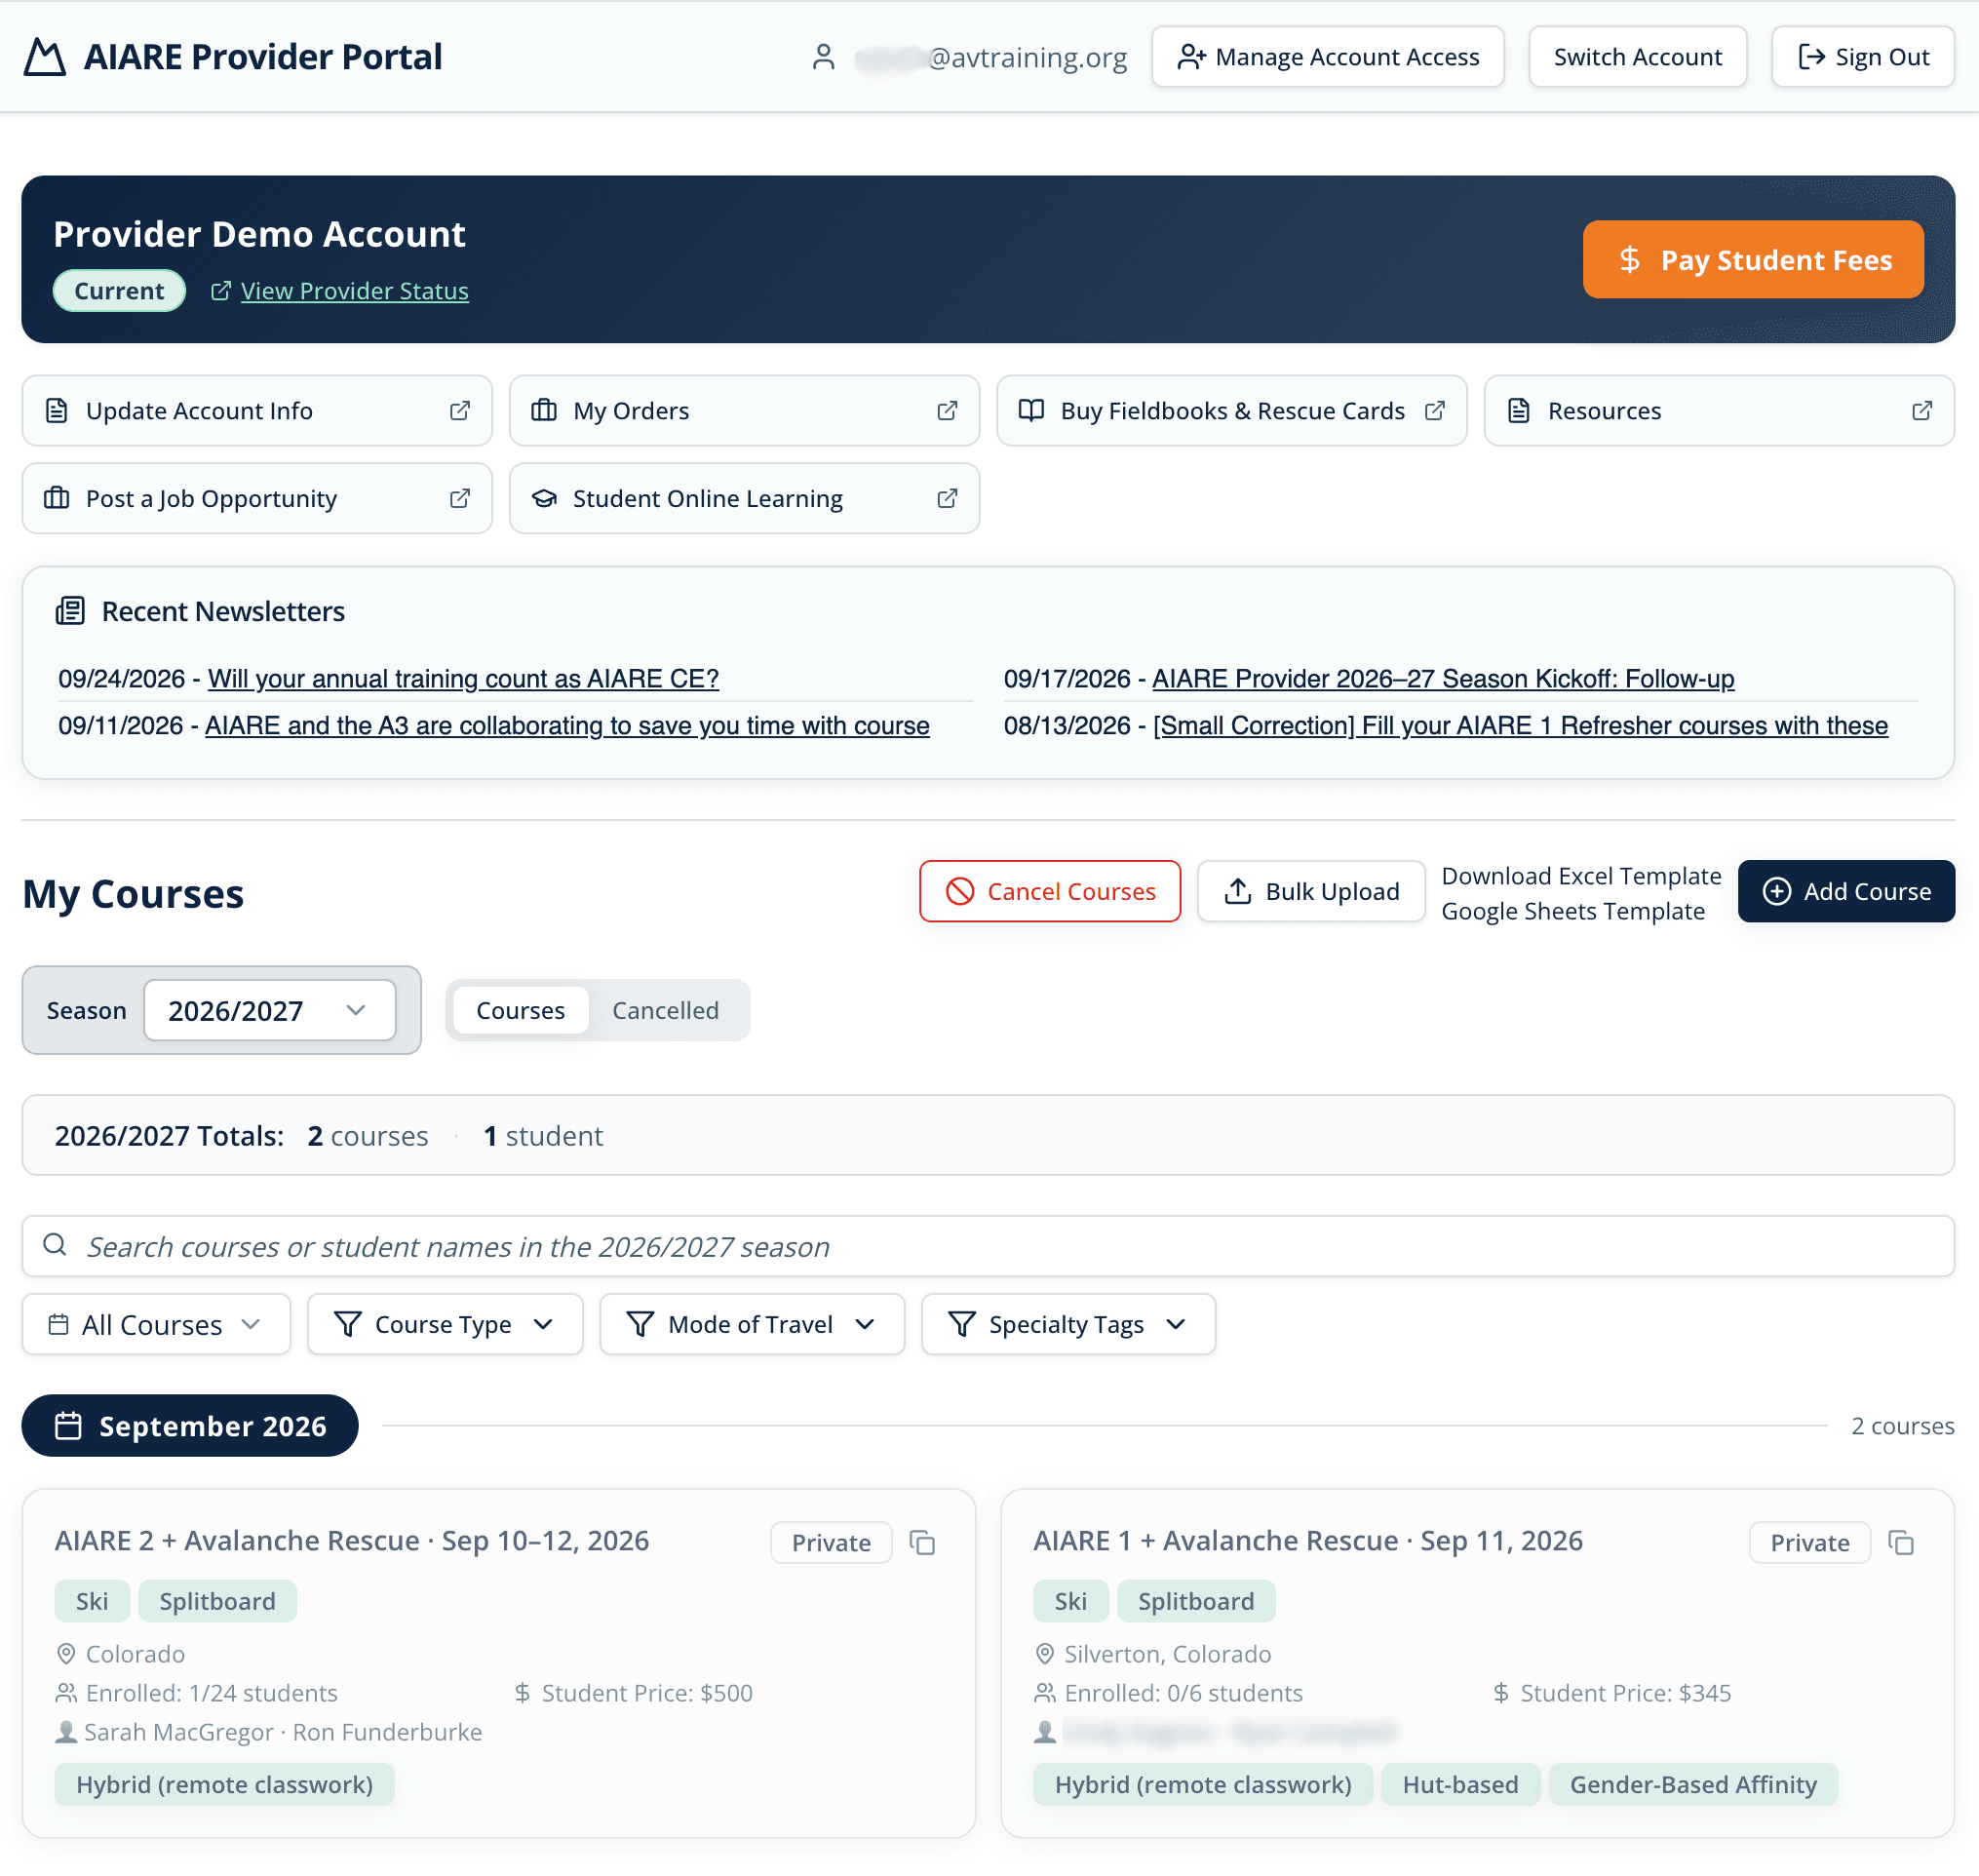
Task: Click Private badge on AIARE 2 course
Action: point(831,1543)
